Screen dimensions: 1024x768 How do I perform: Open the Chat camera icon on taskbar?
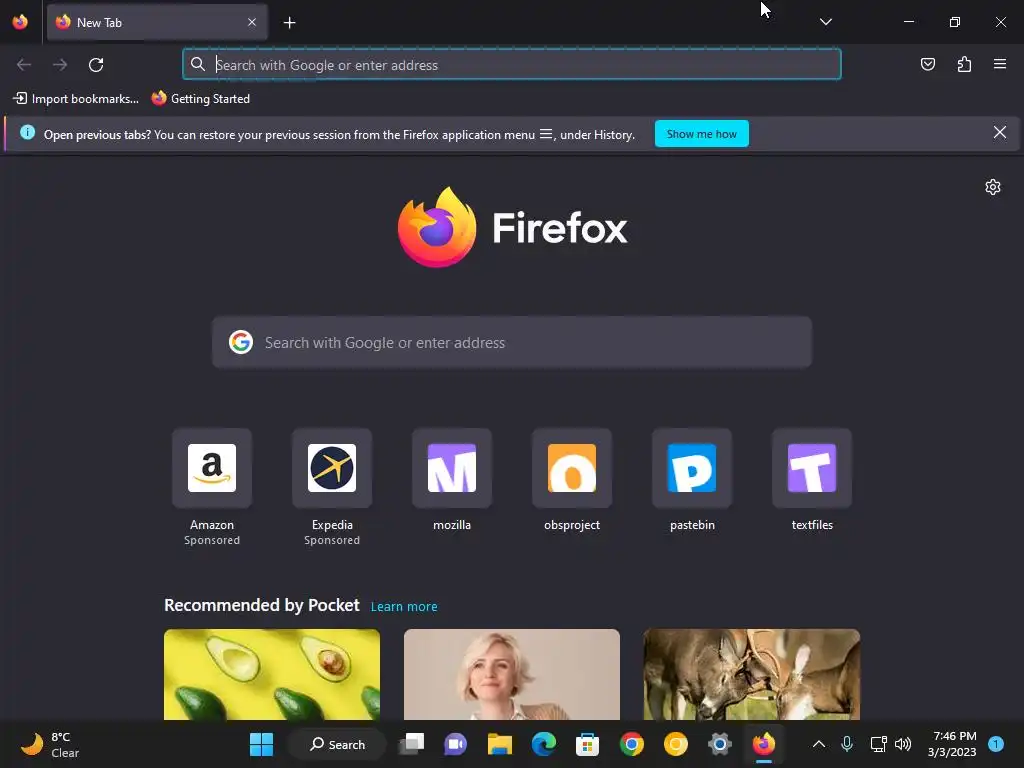click(x=456, y=744)
